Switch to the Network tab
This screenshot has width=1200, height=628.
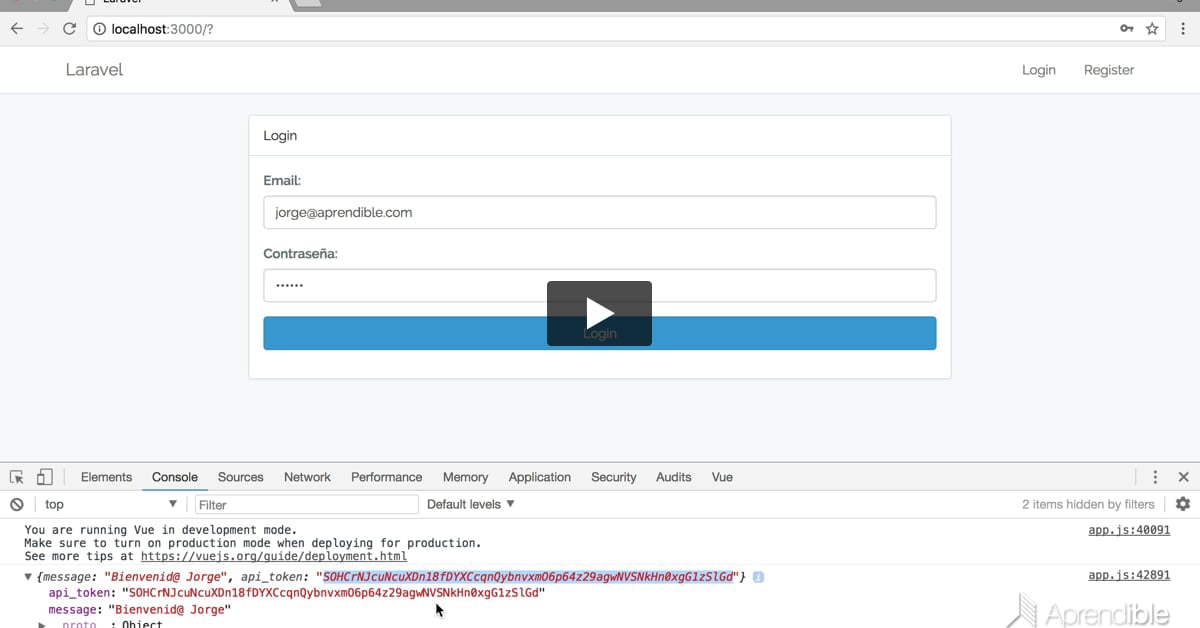307,477
